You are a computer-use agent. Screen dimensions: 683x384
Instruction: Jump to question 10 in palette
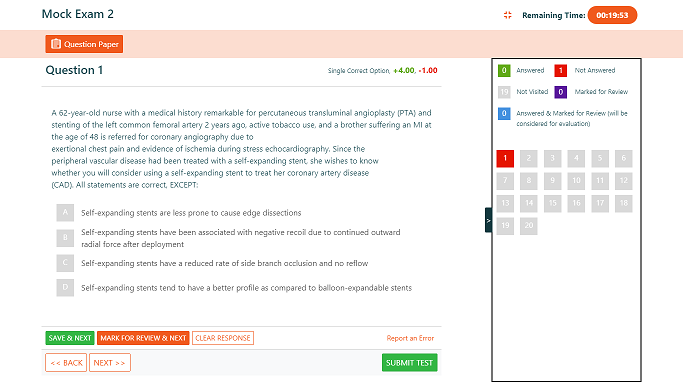click(x=576, y=181)
